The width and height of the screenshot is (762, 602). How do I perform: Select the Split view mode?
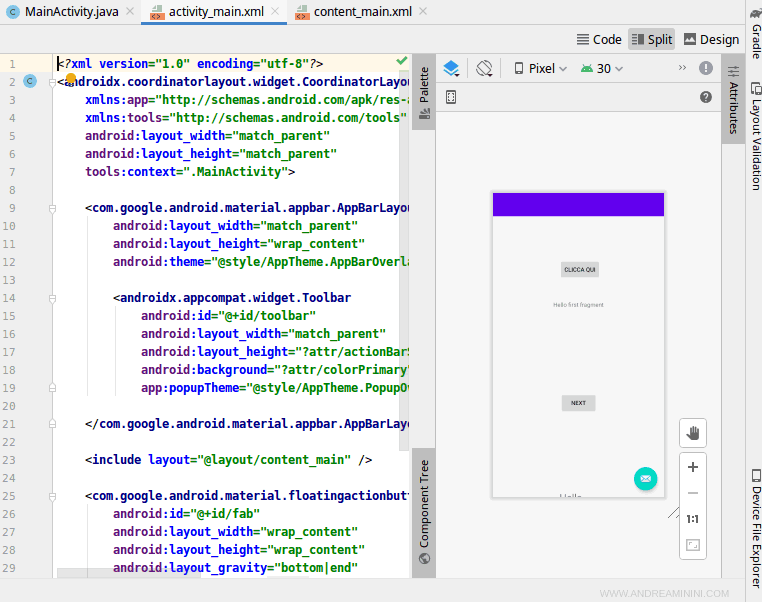coord(652,39)
